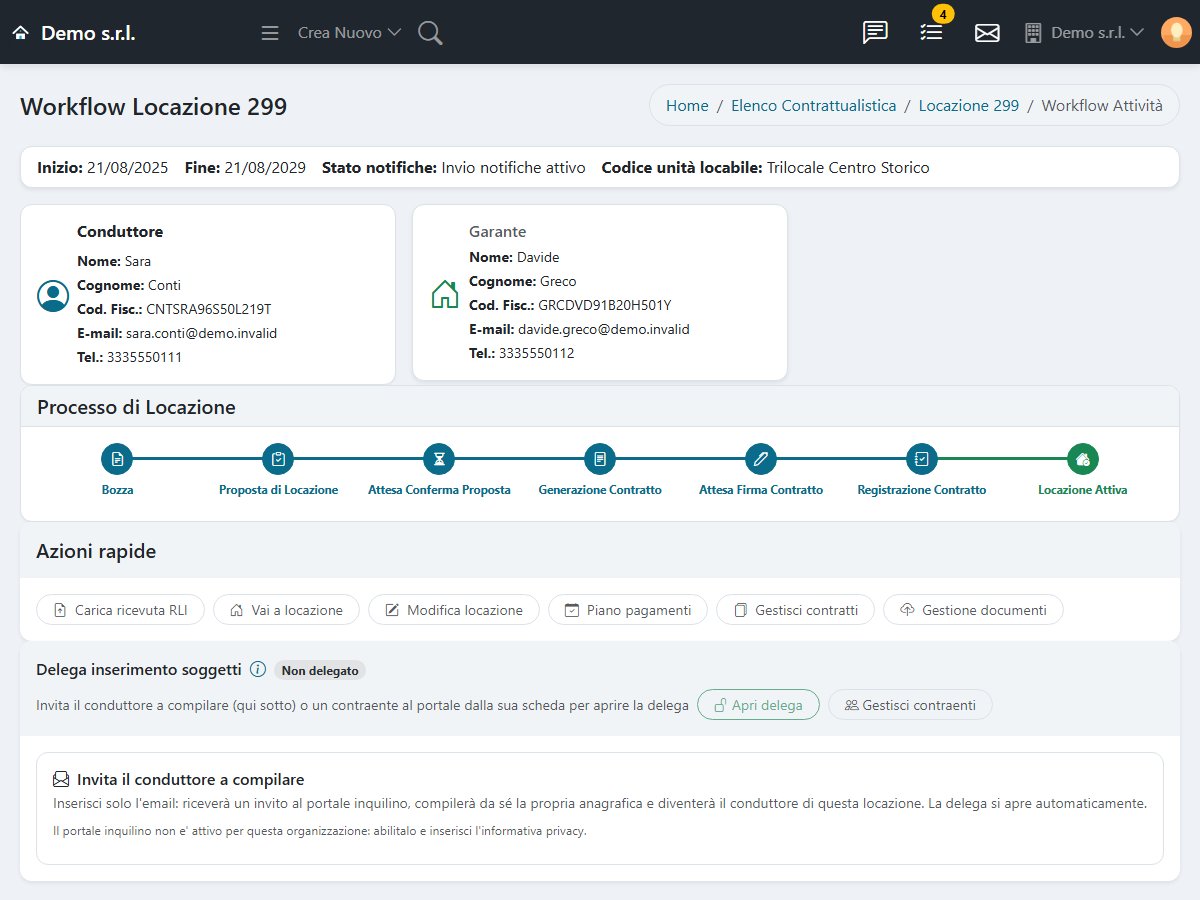Open the task checklist with badge 4
The width and height of the screenshot is (1200, 900).
[932, 33]
